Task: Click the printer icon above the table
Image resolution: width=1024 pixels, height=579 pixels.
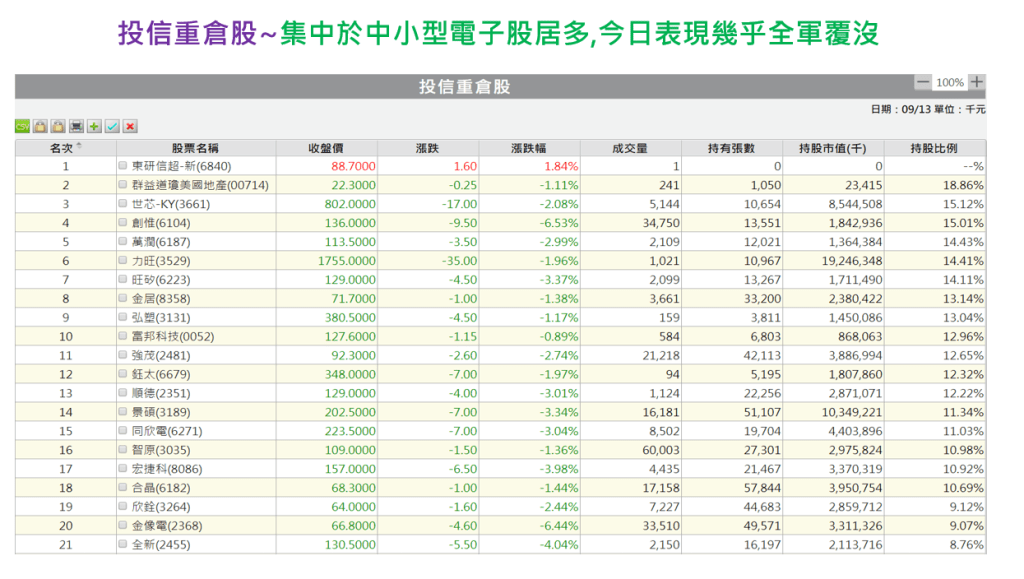Action: click(76, 126)
